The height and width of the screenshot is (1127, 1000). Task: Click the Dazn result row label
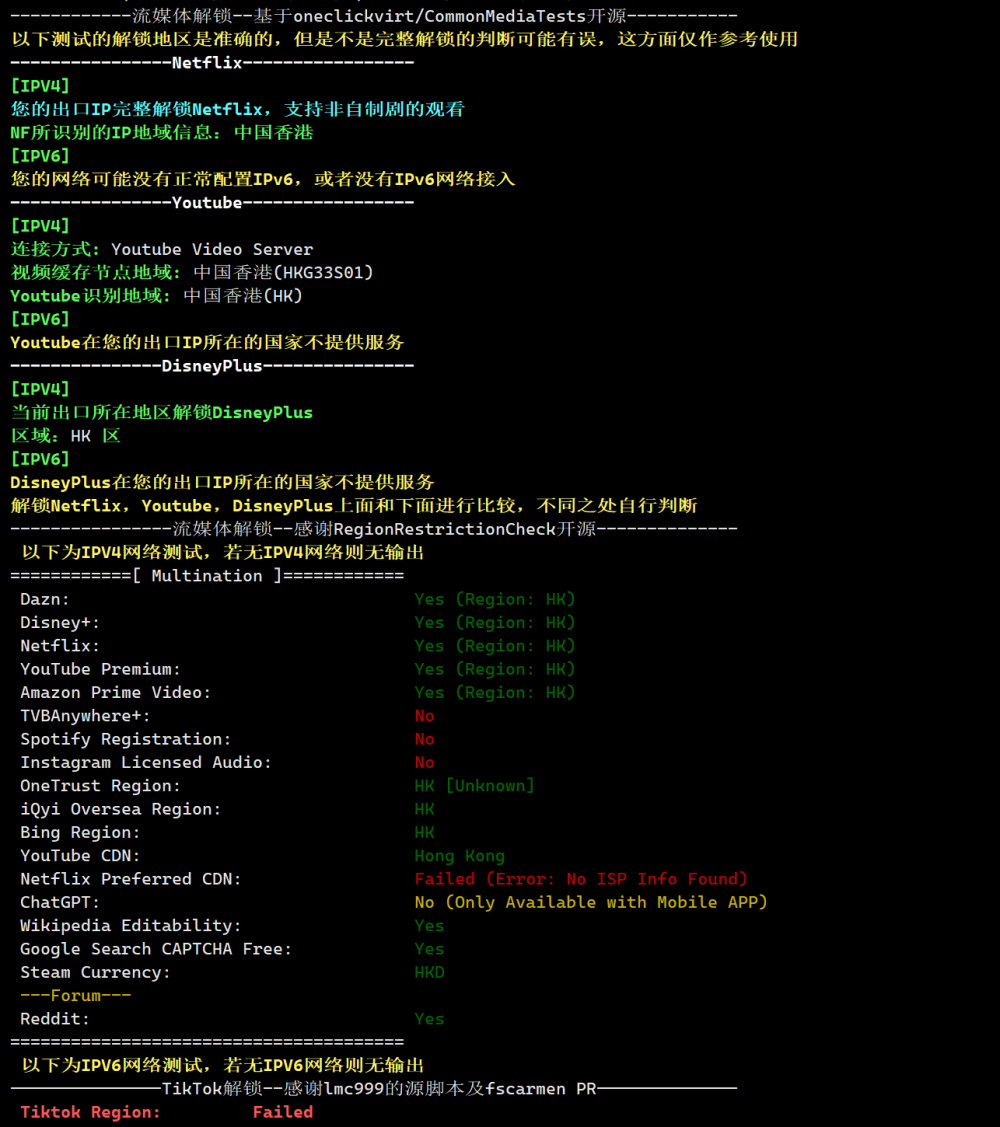(x=45, y=599)
